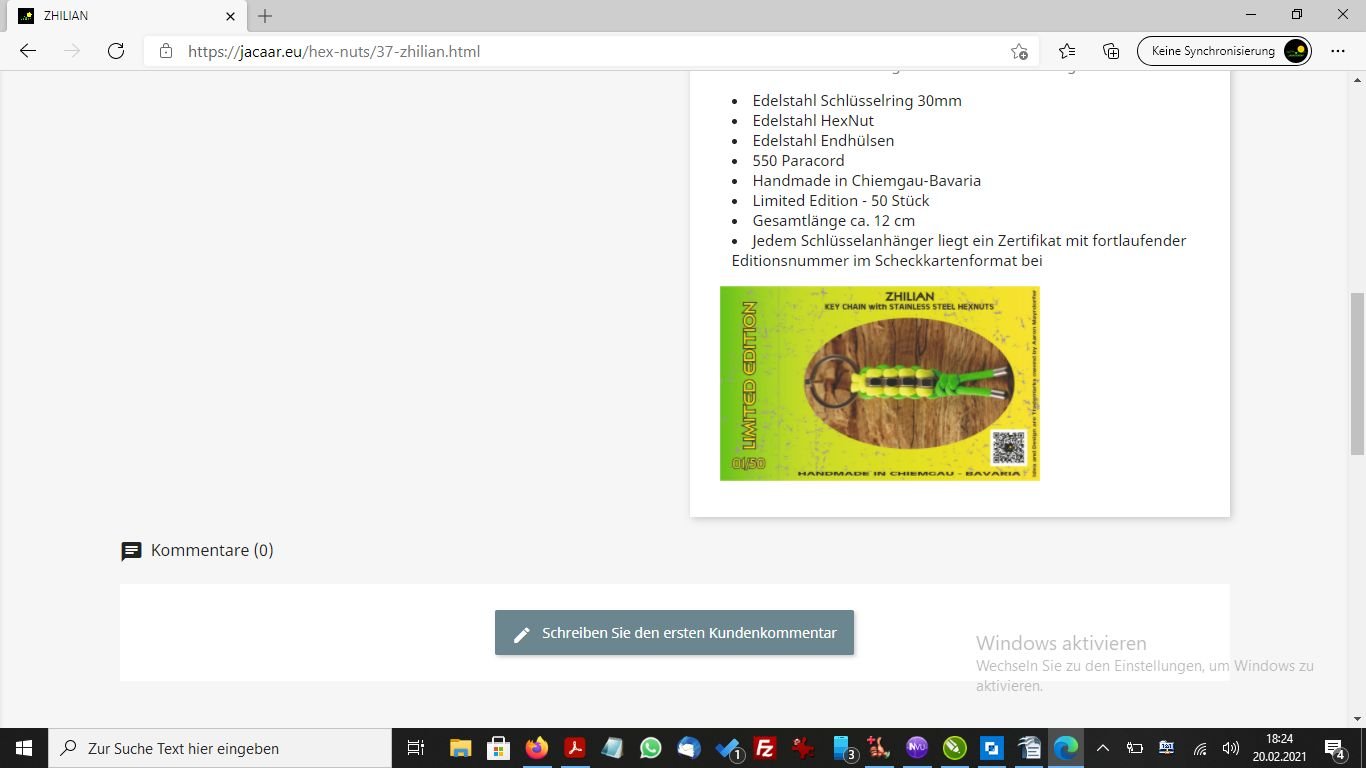Viewport: 1366px width, 768px height.
Task: Open WhatsApp from the taskbar
Action: point(651,748)
